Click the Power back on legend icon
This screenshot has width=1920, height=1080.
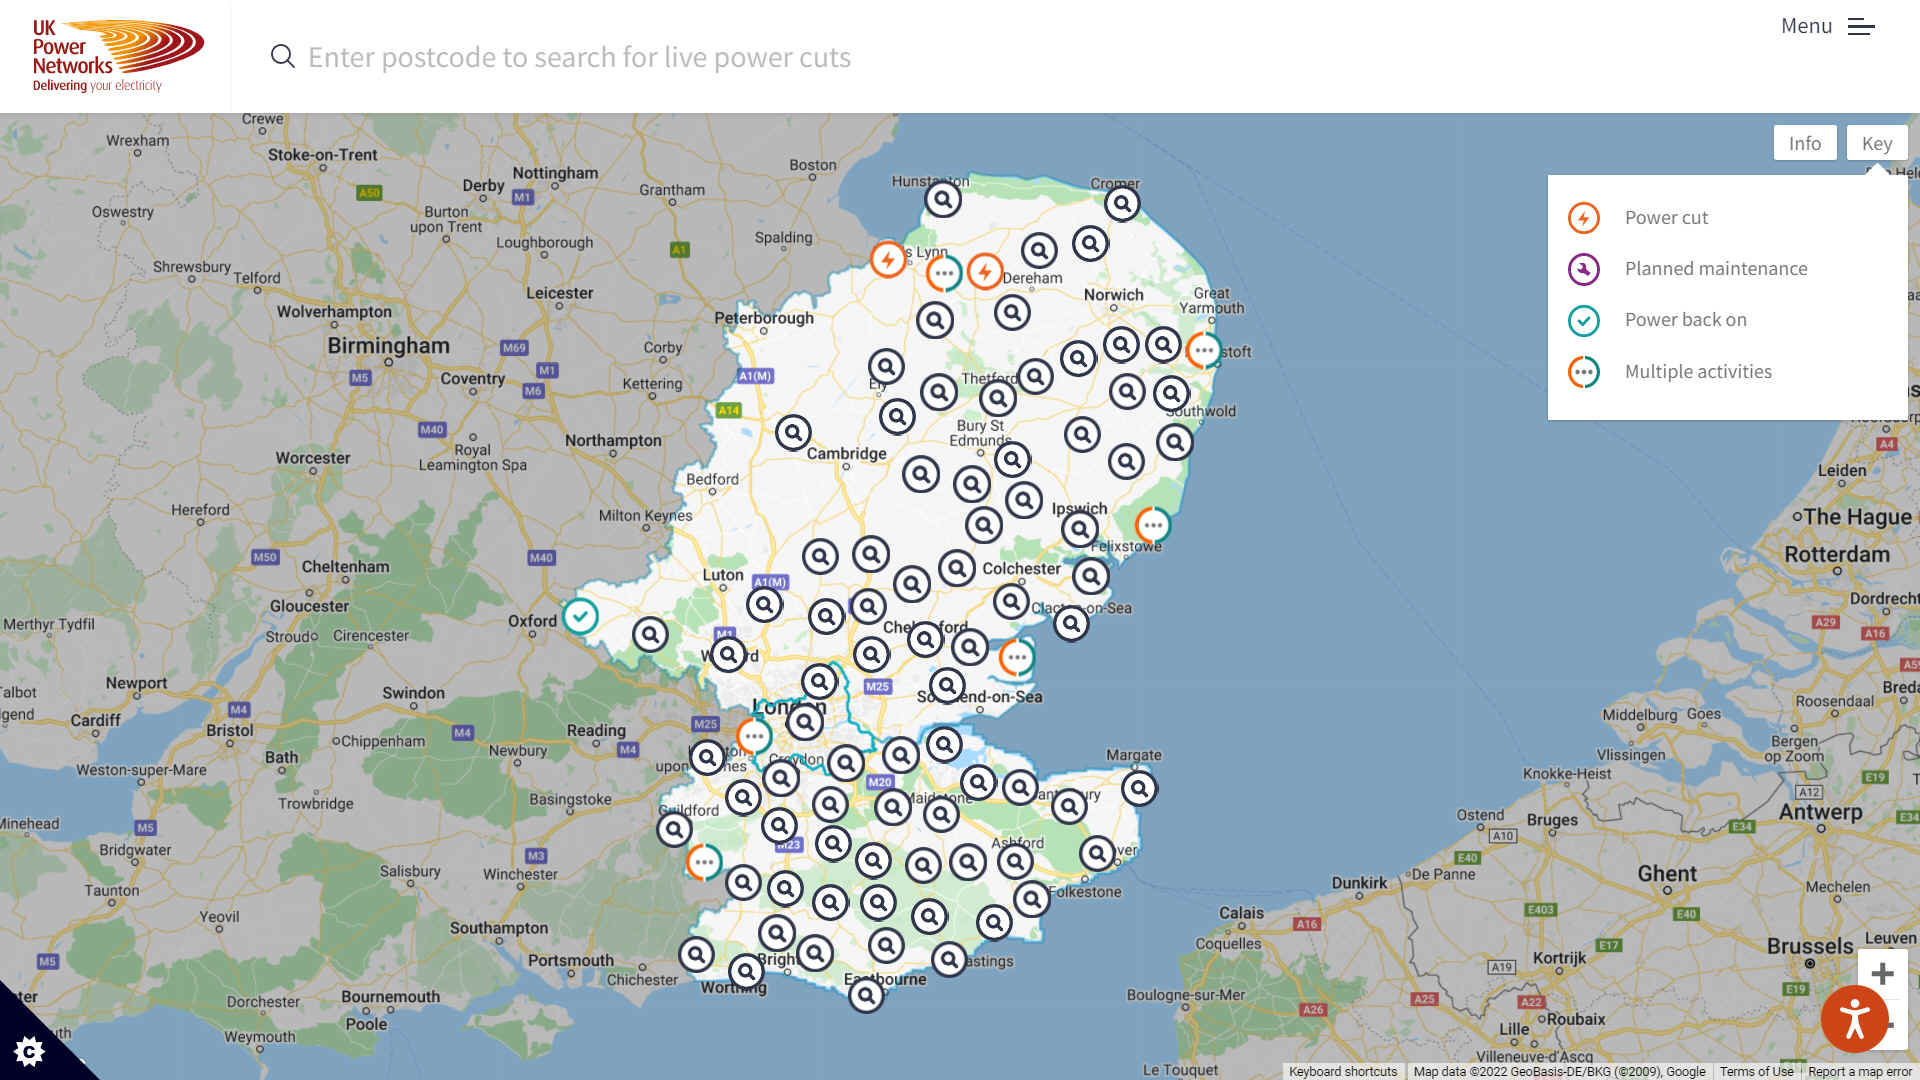(x=1584, y=321)
